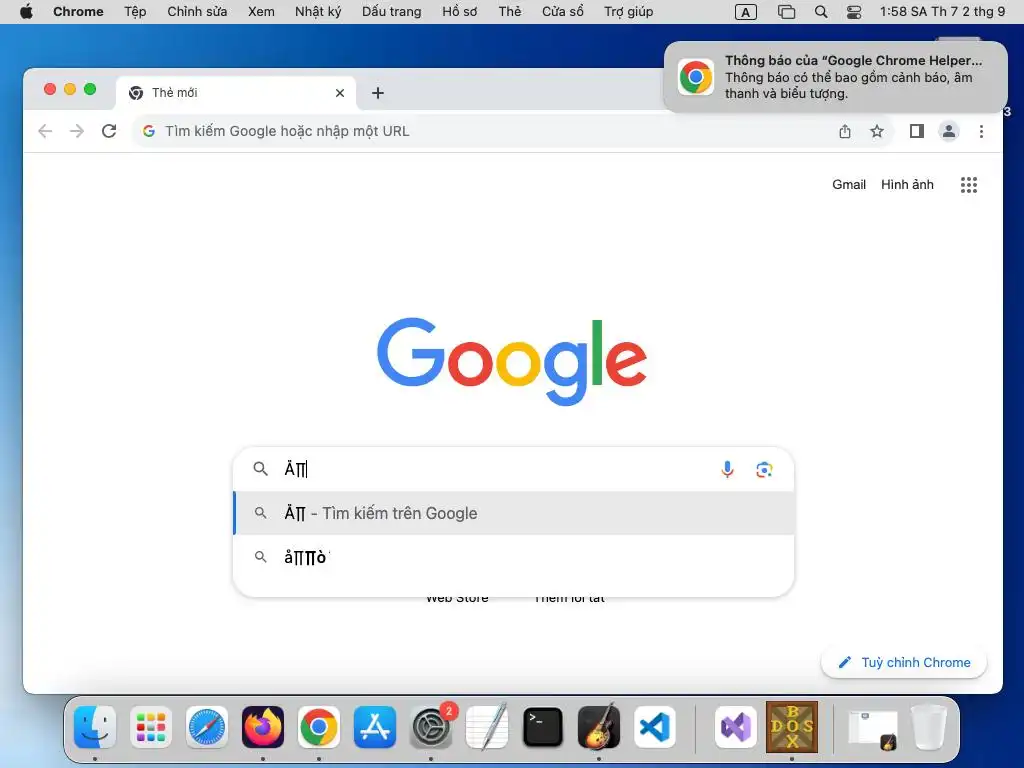Image resolution: width=1024 pixels, height=768 pixels.
Task: Open the Hồ sơ menu
Action: (460, 12)
